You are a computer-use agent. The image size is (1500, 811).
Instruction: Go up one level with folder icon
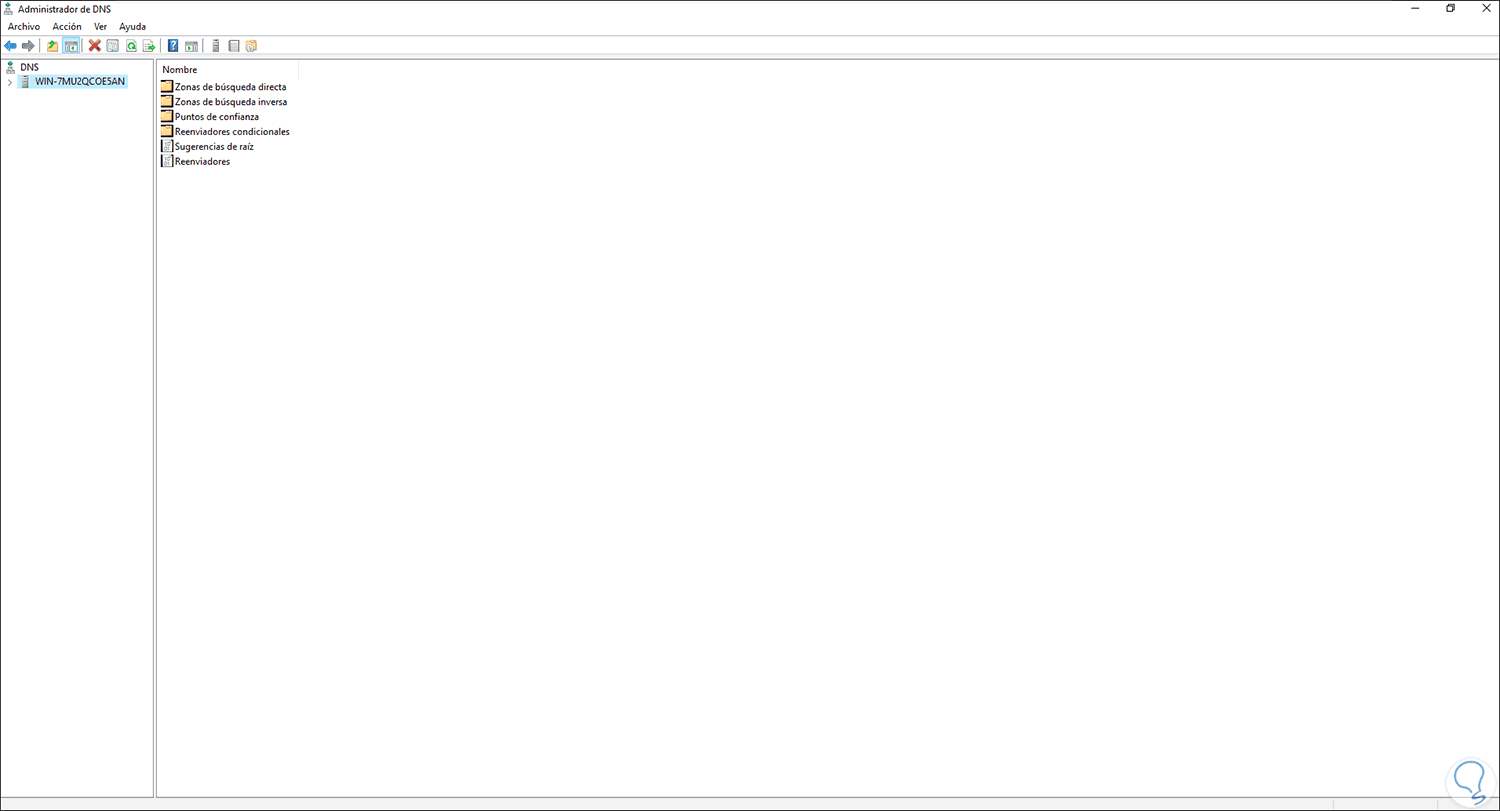click(x=53, y=46)
